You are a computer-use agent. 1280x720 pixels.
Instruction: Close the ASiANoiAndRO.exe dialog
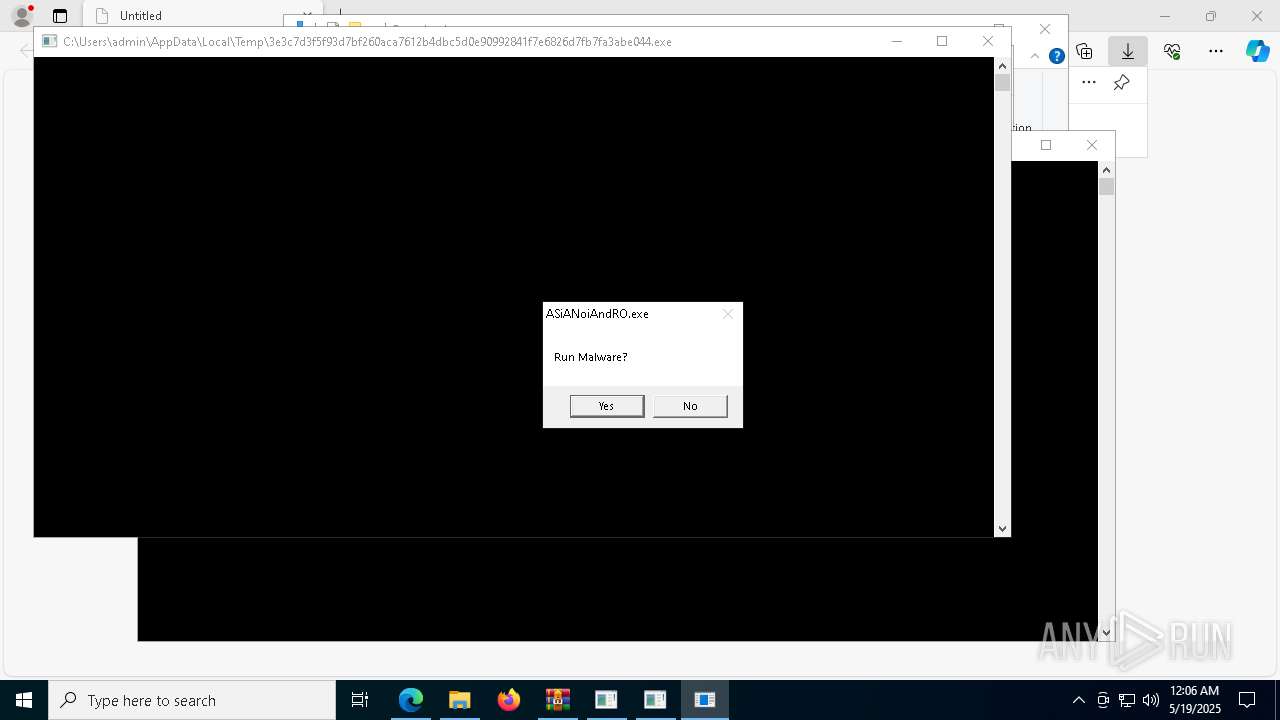728,314
